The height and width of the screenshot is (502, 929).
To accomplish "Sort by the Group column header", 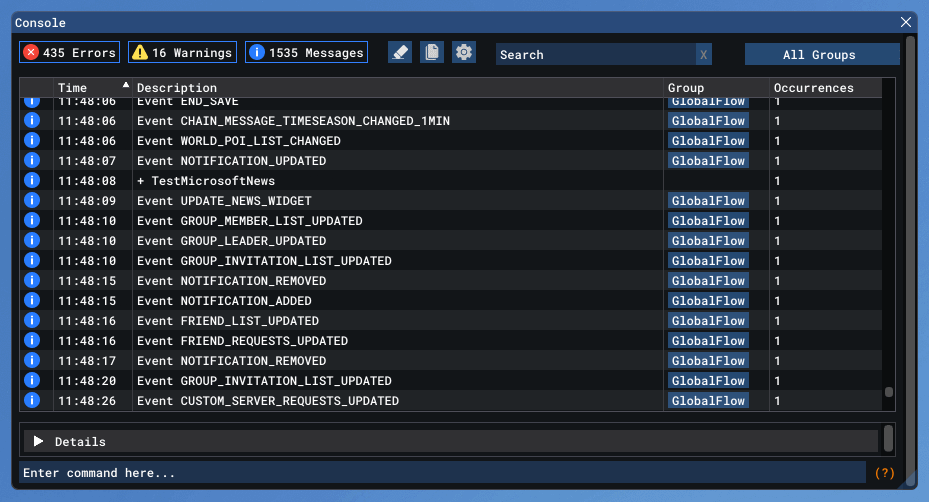I will 716,88.
